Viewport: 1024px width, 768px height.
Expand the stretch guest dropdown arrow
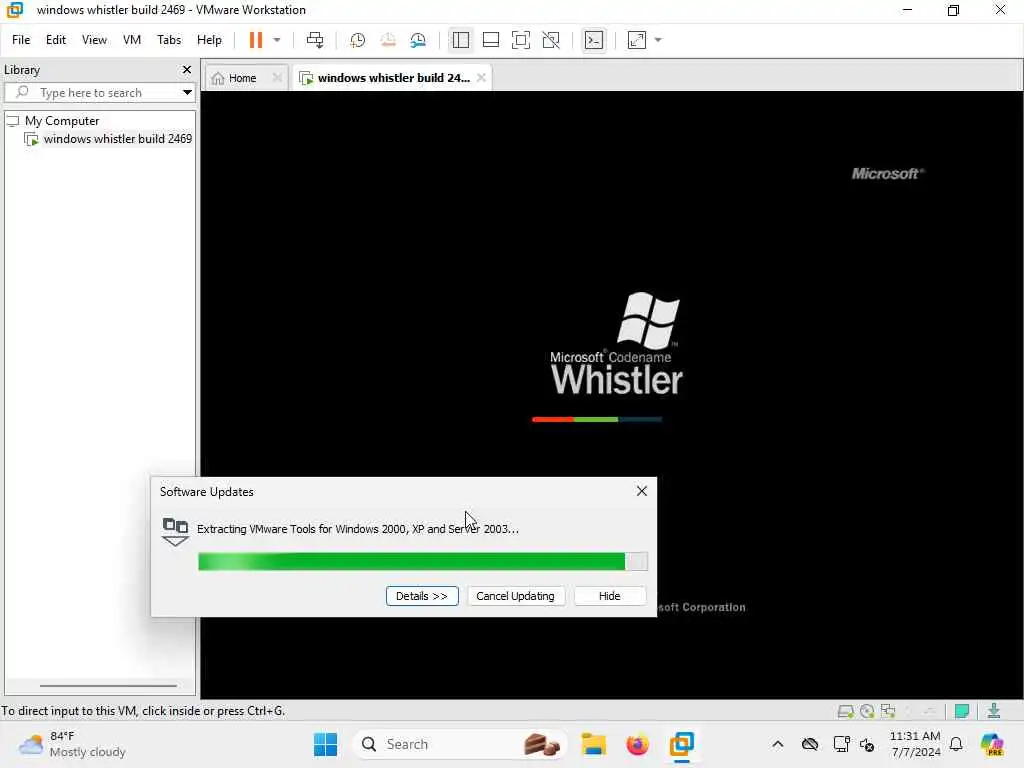pyautogui.click(x=658, y=40)
